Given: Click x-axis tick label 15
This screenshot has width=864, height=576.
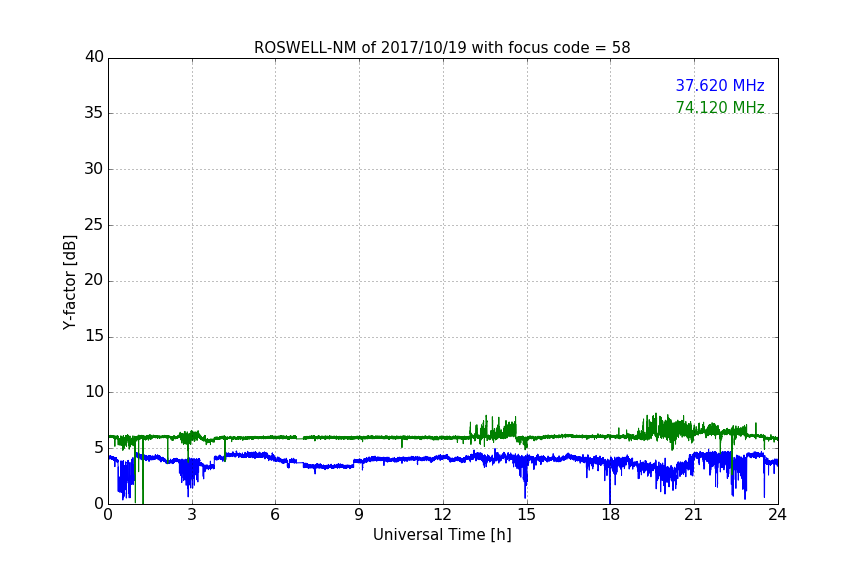Looking at the screenshot, I should (x=526, y=515).
